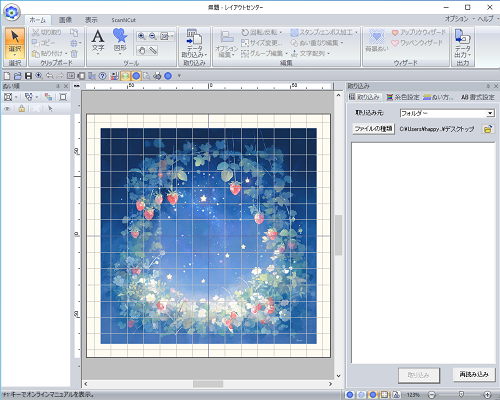Screen dimensions: 500x400
Task: Click the new file icon in quick toolbar
Action: 7,76
